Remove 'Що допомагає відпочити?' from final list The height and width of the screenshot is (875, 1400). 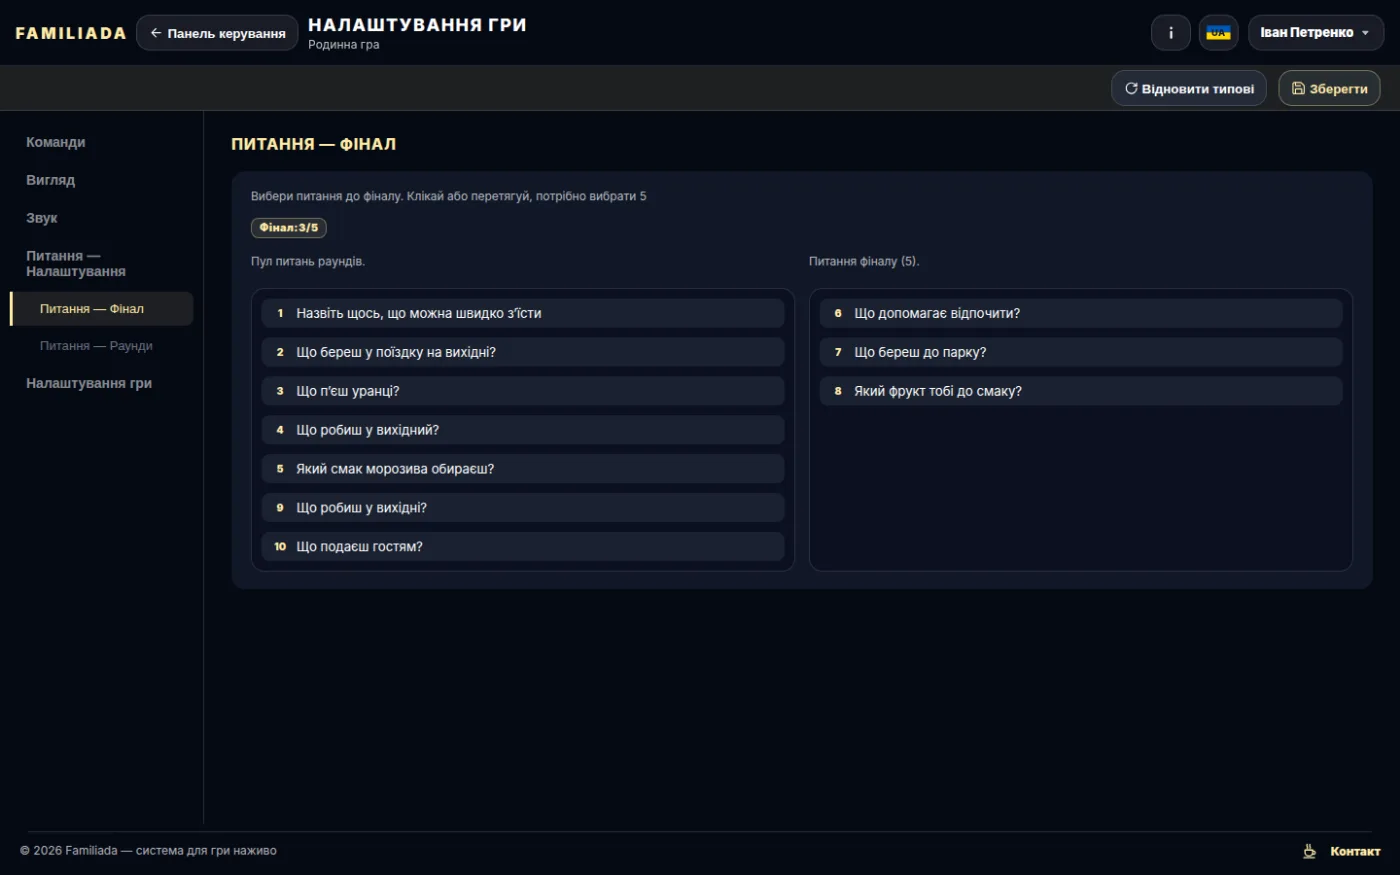(1081, 313)
